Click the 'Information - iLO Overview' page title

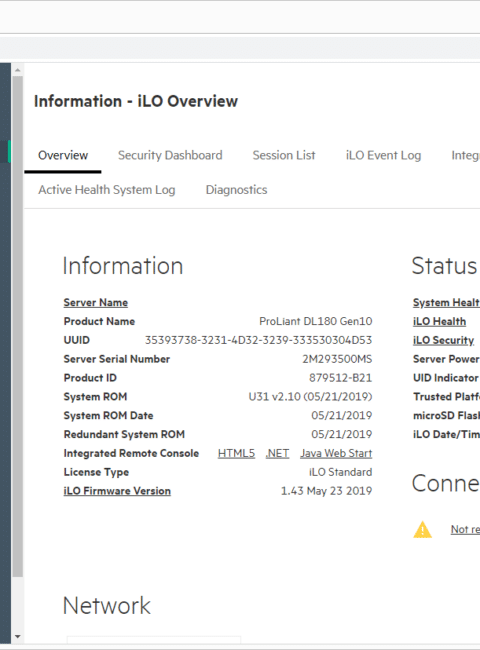click(136, 101)
